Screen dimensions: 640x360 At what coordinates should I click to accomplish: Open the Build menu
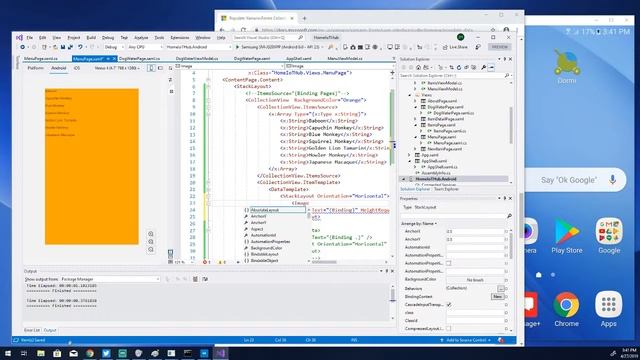[x=91, y=38]
